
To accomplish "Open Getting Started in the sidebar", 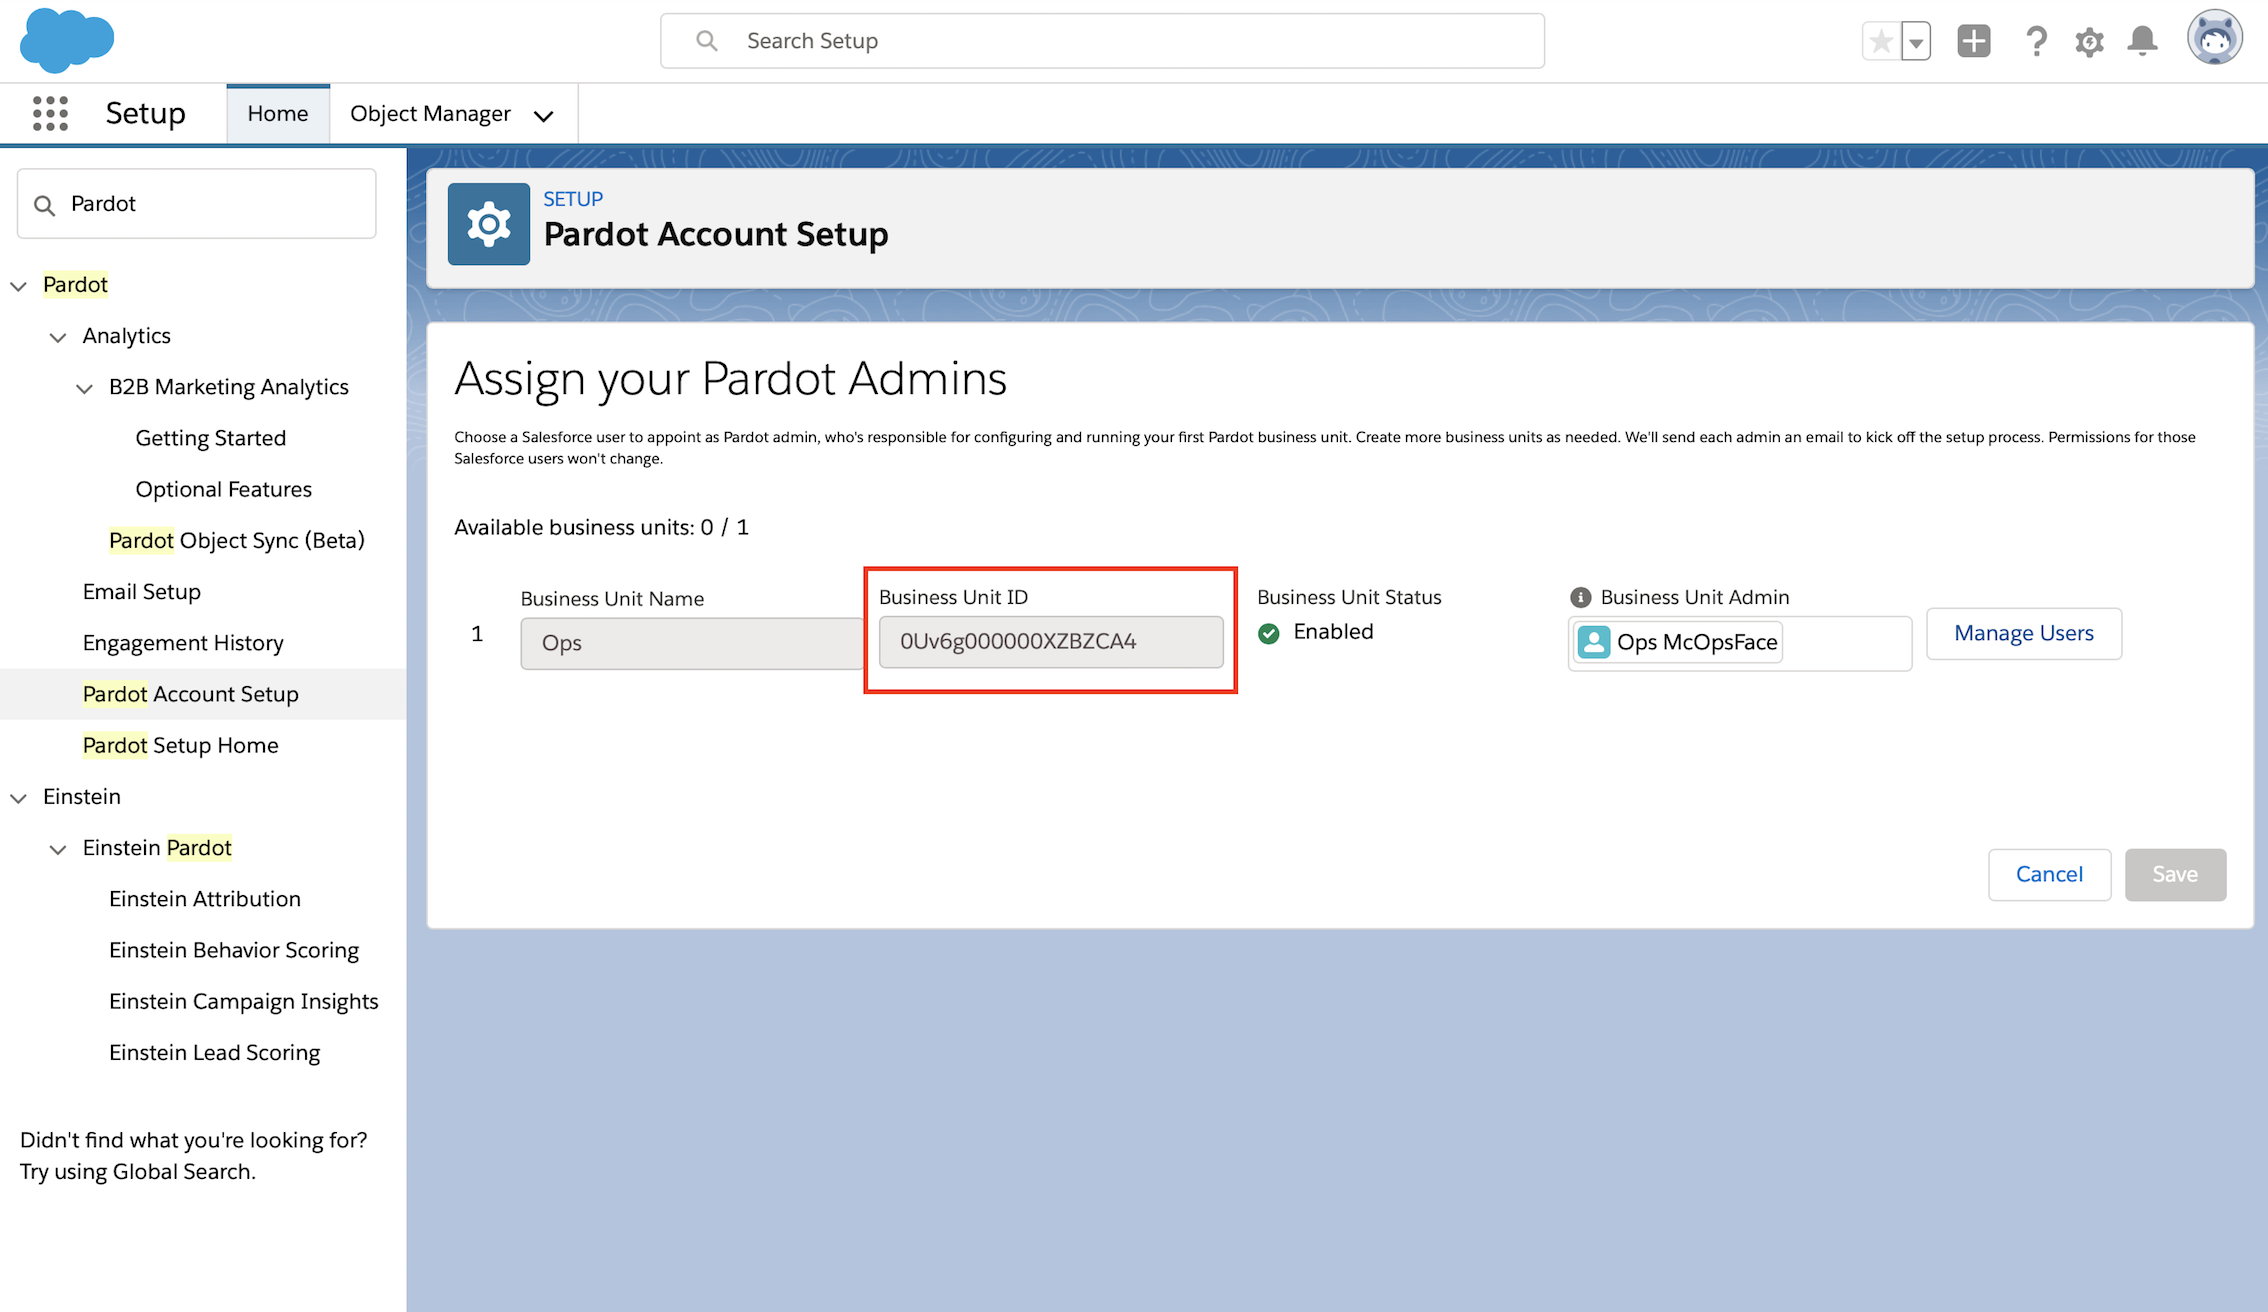I will tap(211, 438).
